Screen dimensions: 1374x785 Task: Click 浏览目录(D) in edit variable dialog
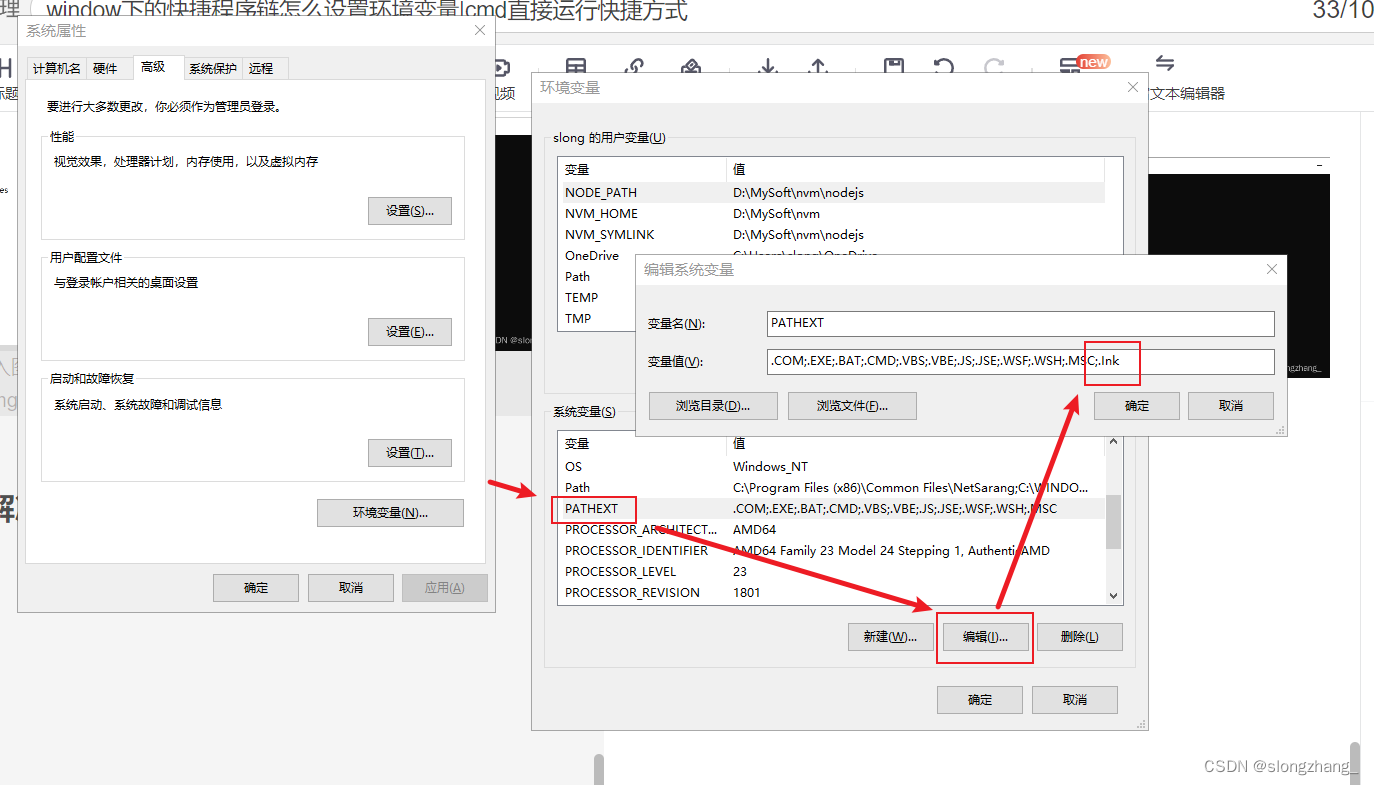pyautogui.click(x=713, y=406)
